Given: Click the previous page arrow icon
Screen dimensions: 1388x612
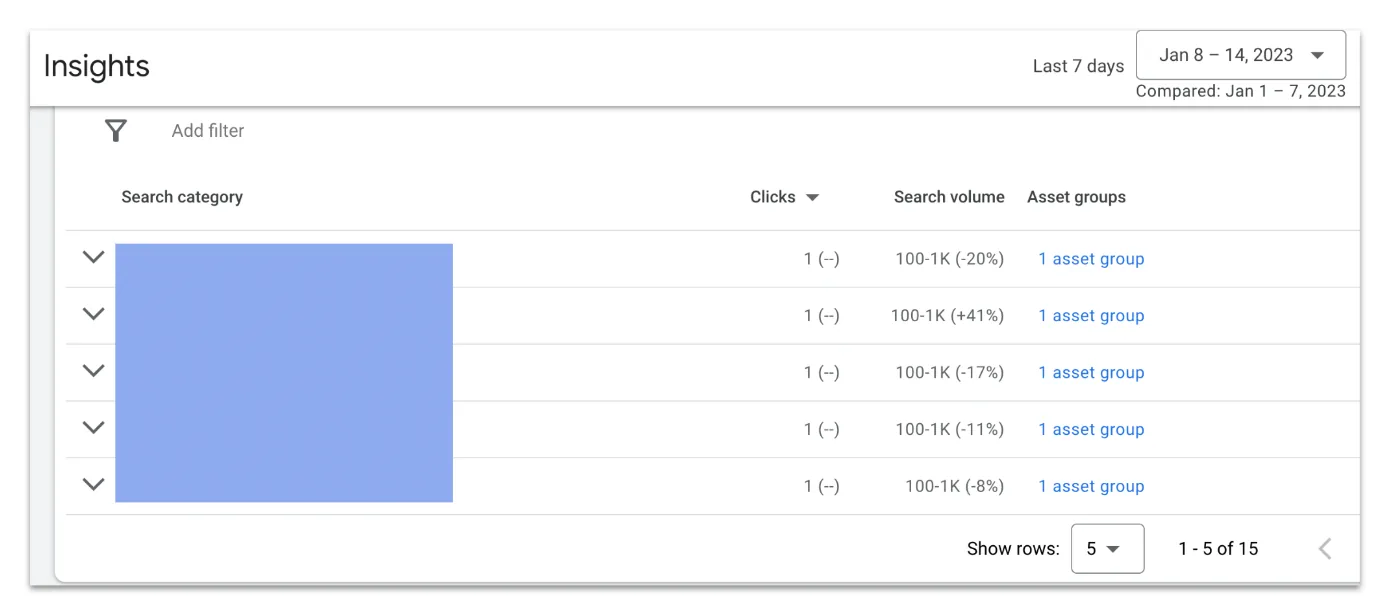Looking at the screenshot, I should 1325,548.
